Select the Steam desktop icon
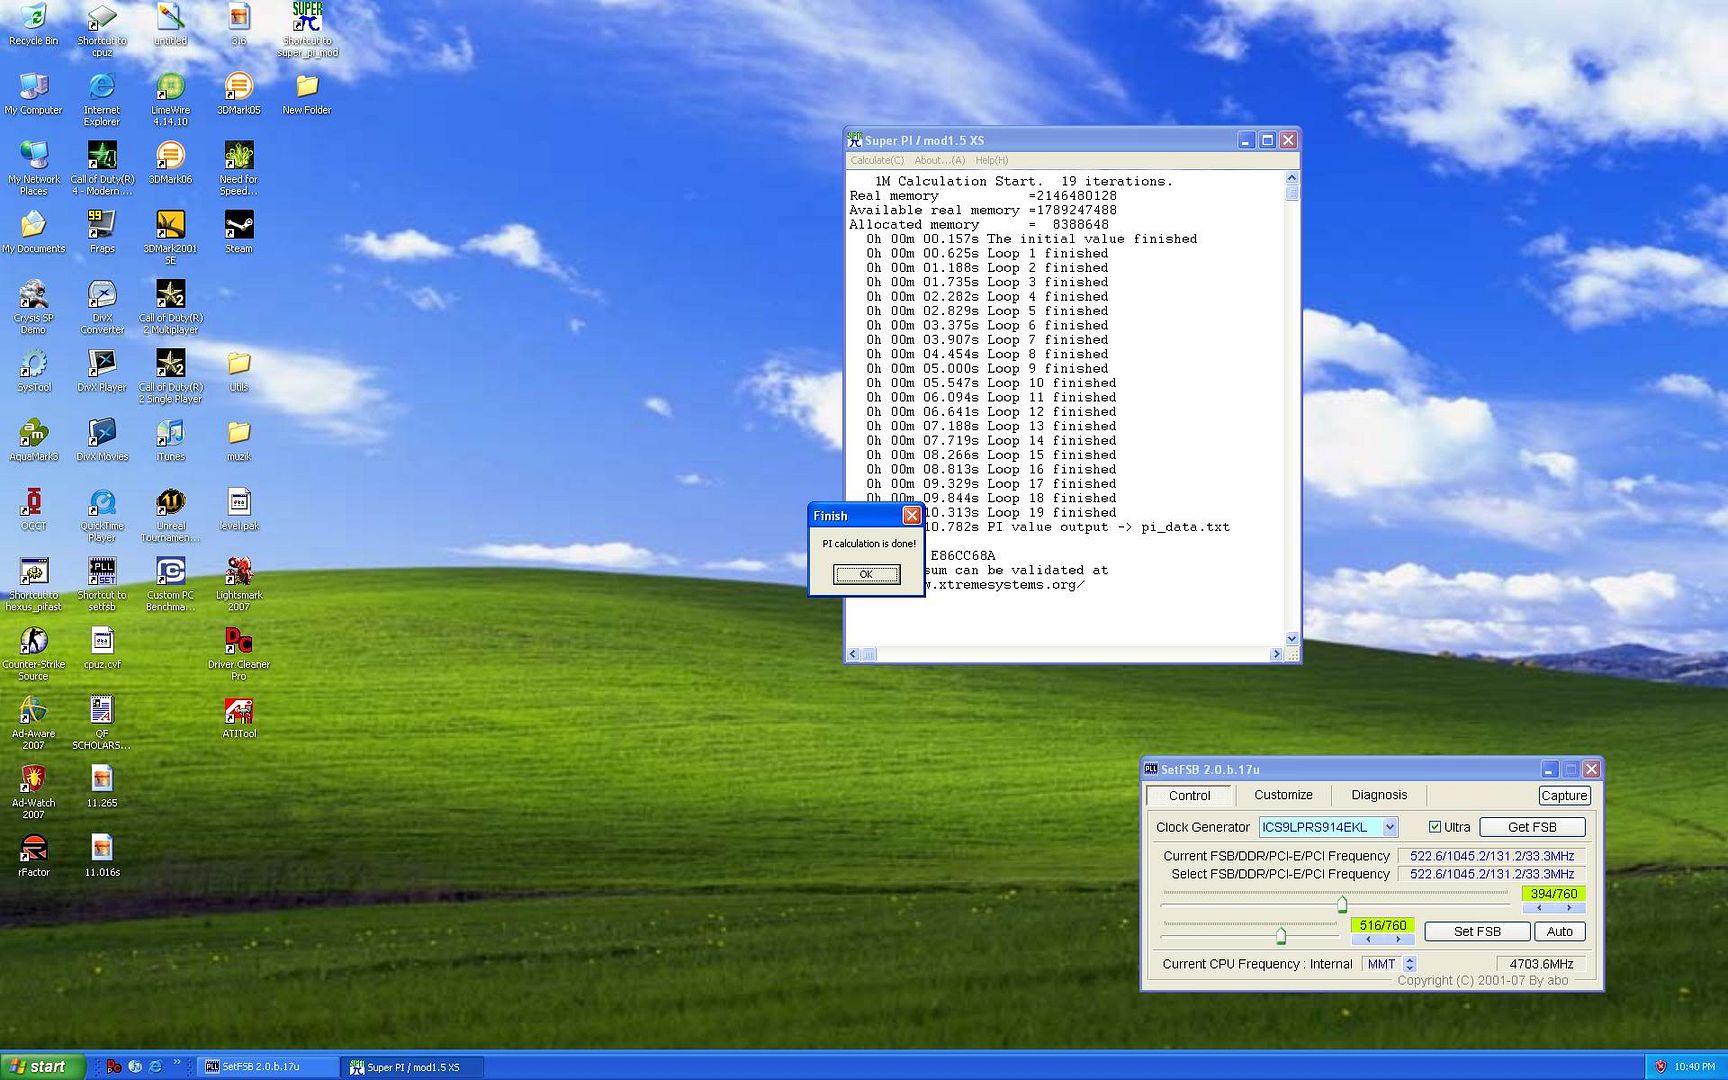 pyautogui.click(x=238, y=232)
